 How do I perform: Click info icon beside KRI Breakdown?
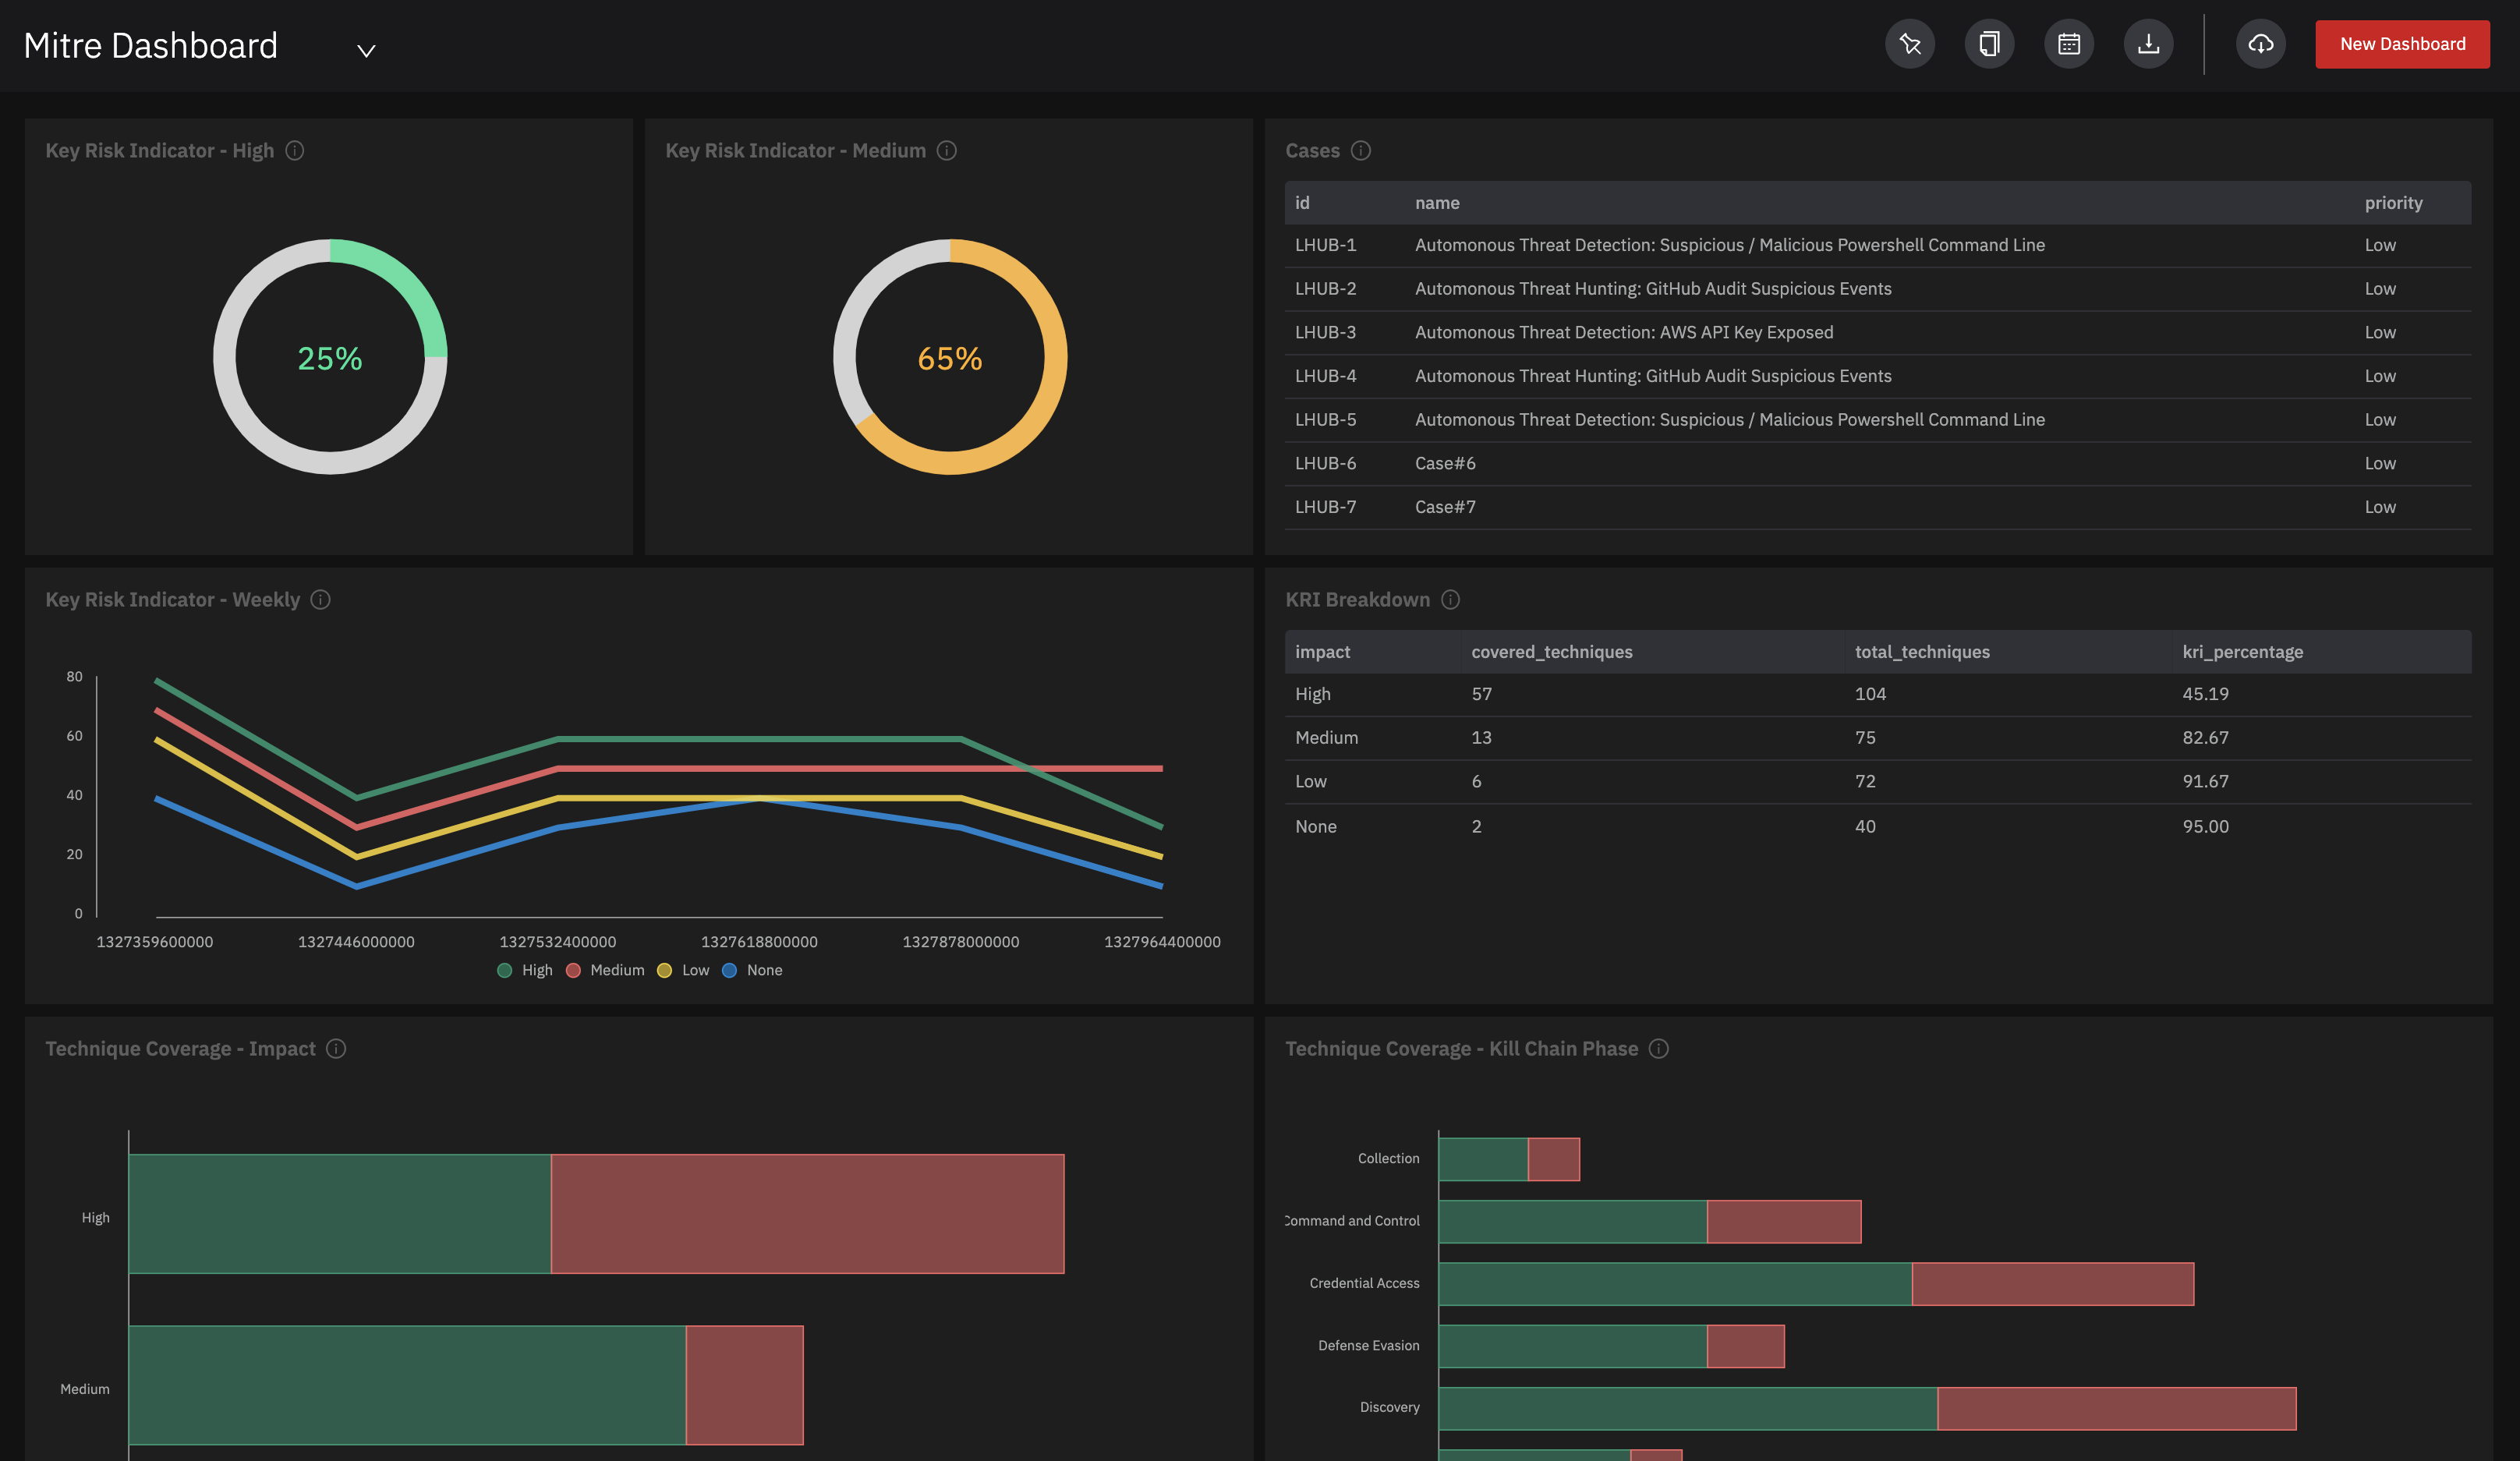(x=1450, y=599)
